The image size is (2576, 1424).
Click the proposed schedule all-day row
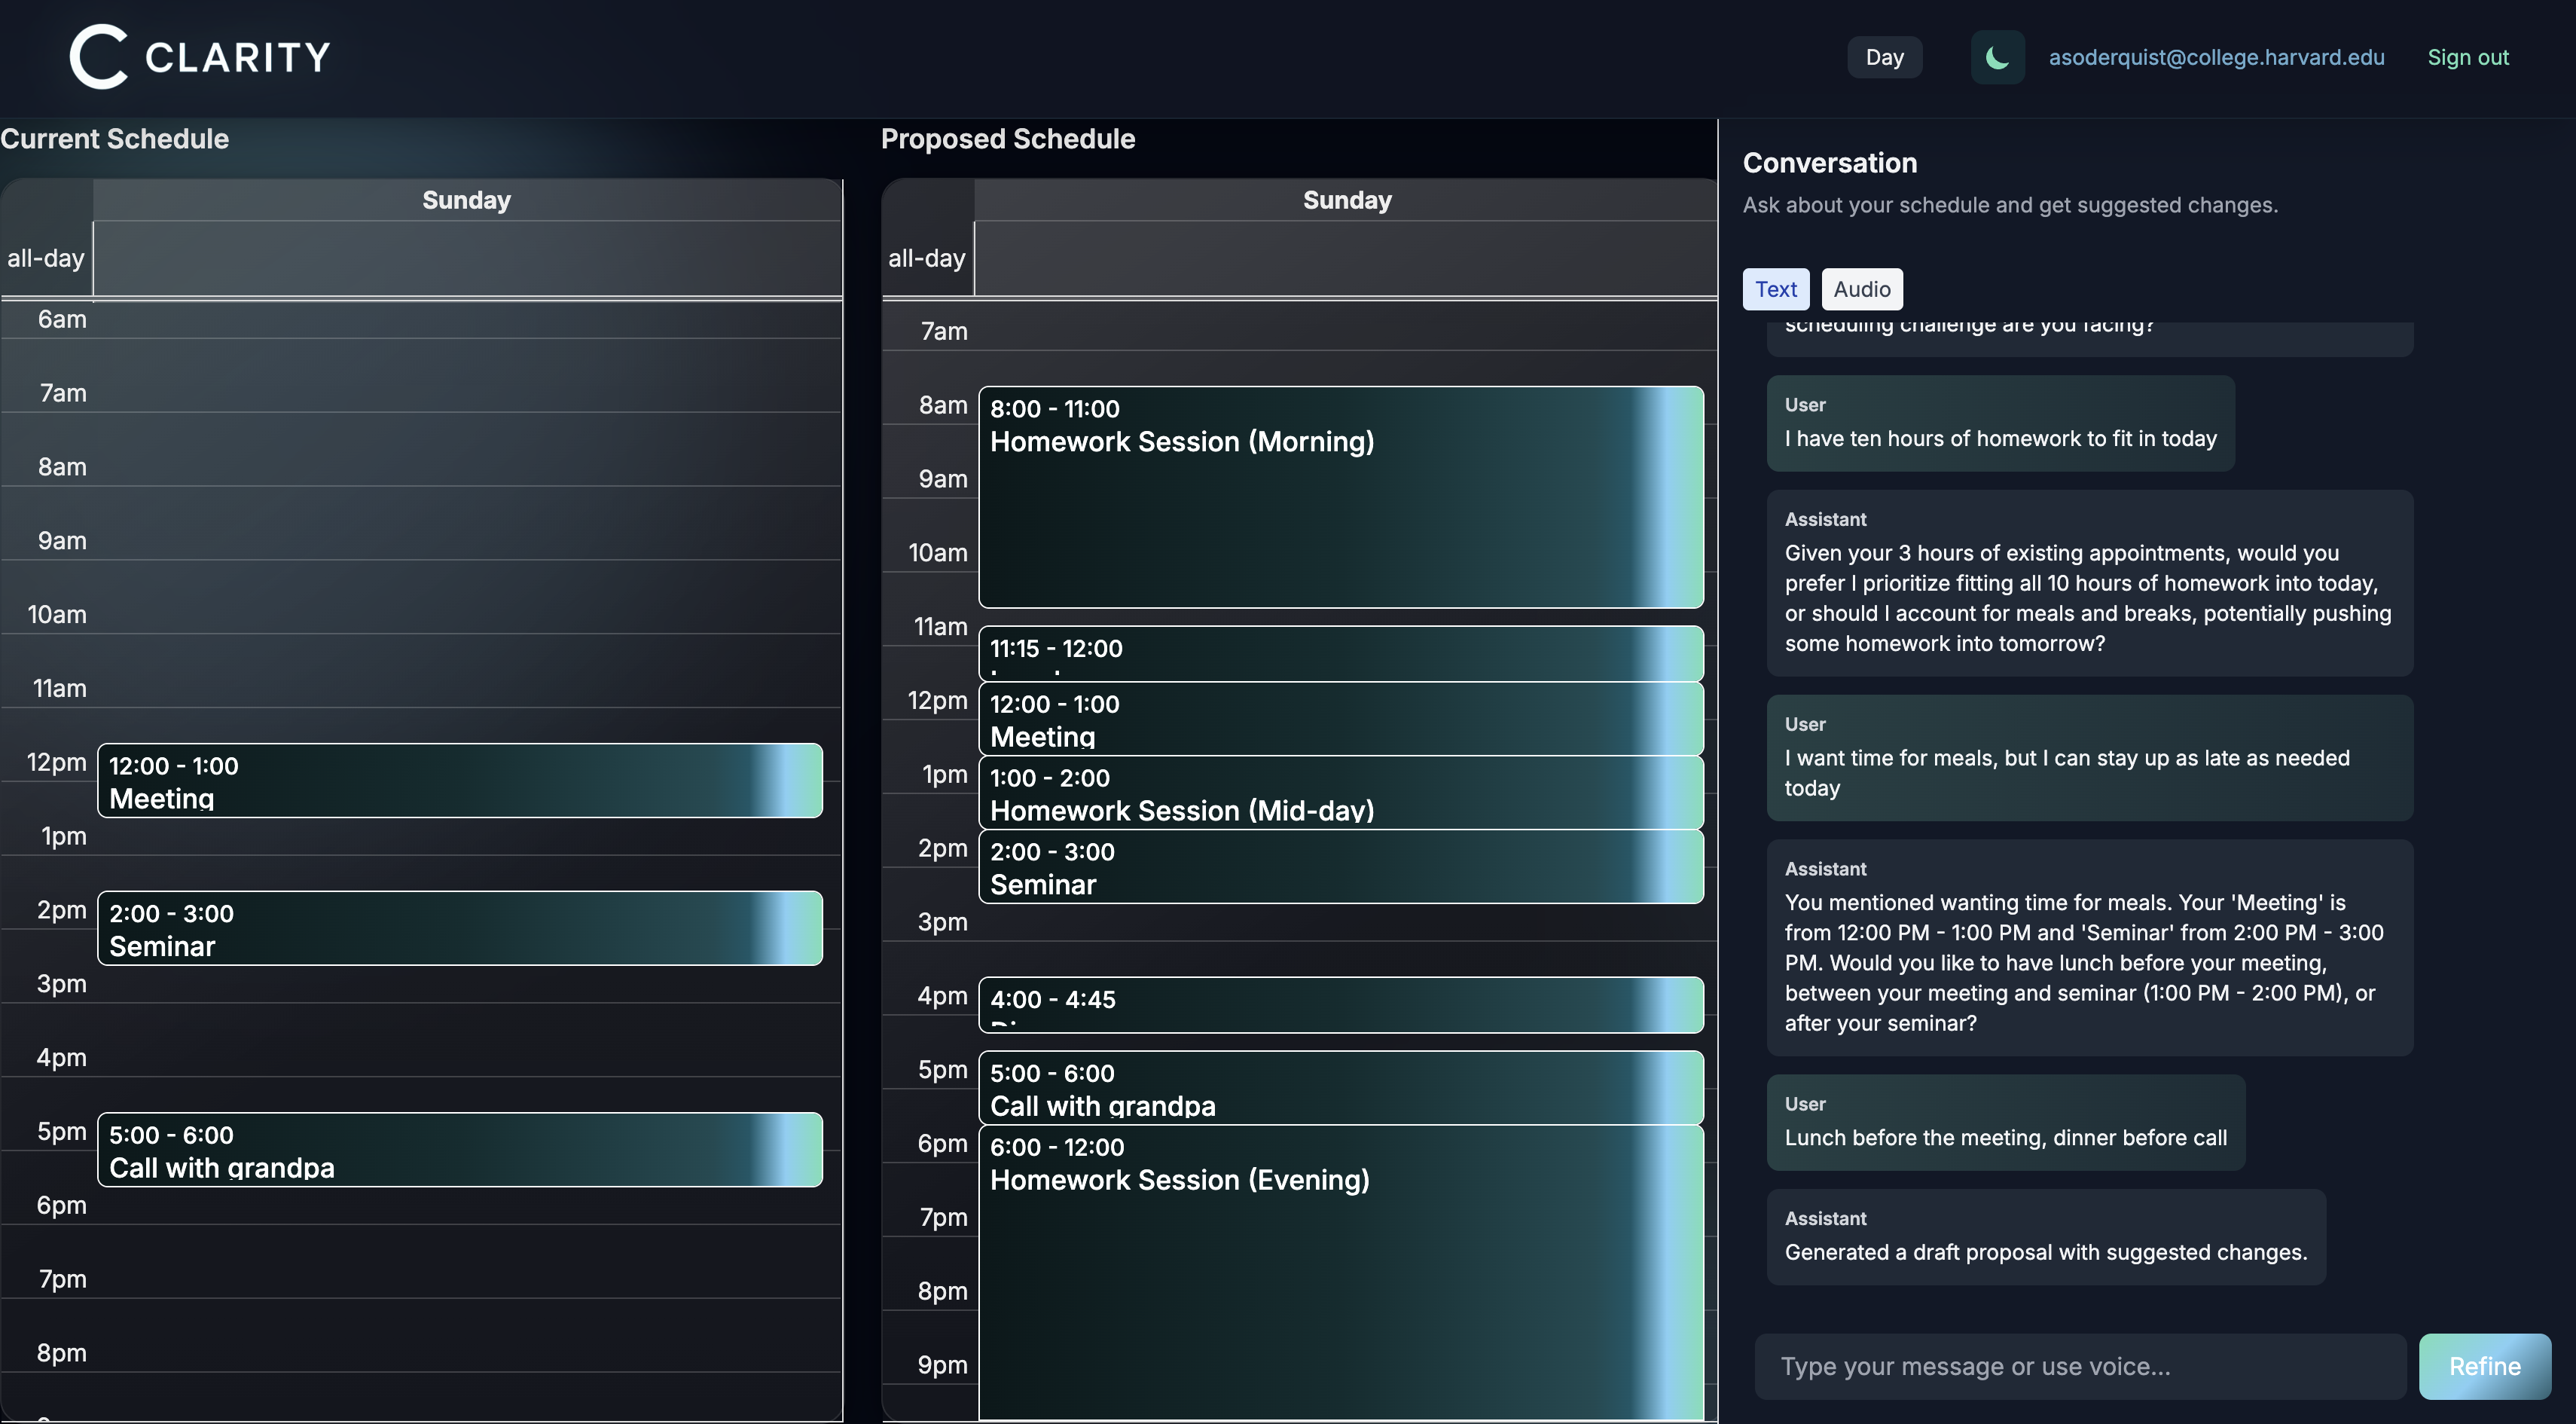(1344, 258)
